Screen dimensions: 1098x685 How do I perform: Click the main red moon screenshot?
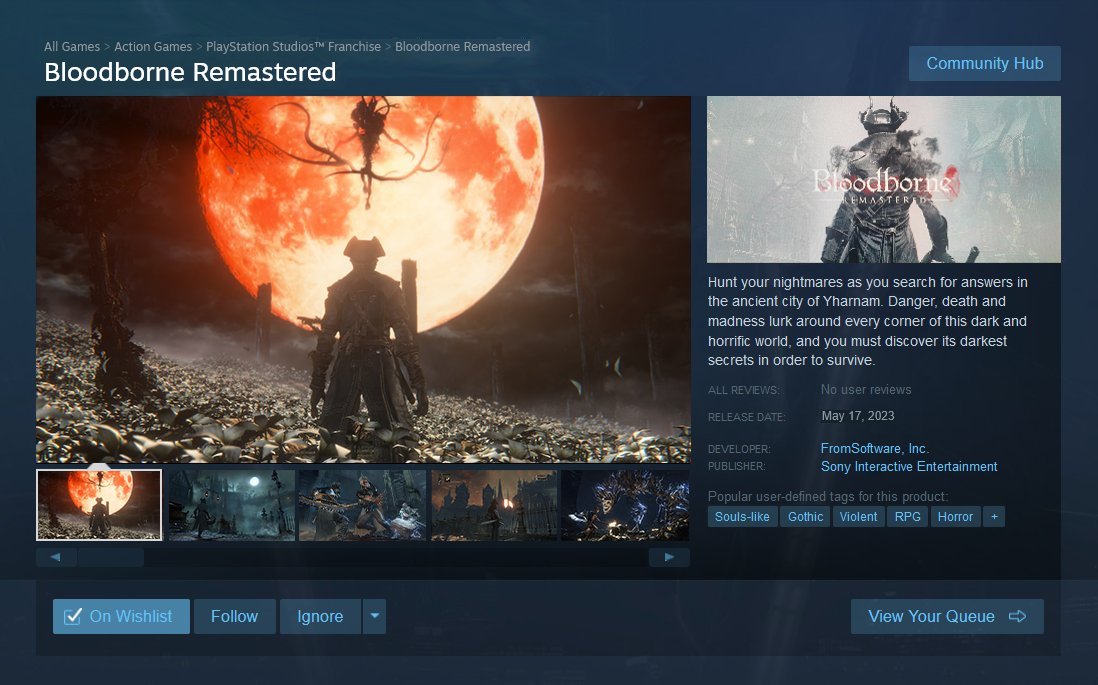pyautogui.click(x=363, y=279)
